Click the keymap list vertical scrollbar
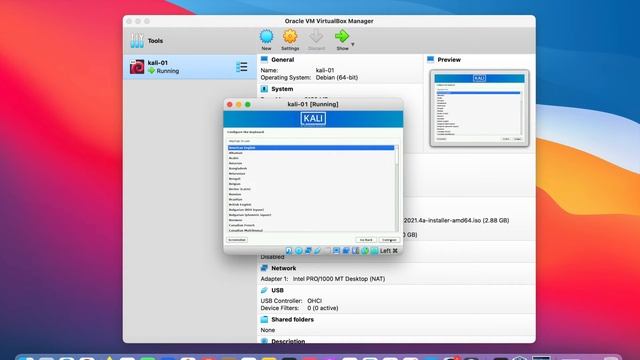Screen dimensions: 640x360 click(x=397, y=189)
